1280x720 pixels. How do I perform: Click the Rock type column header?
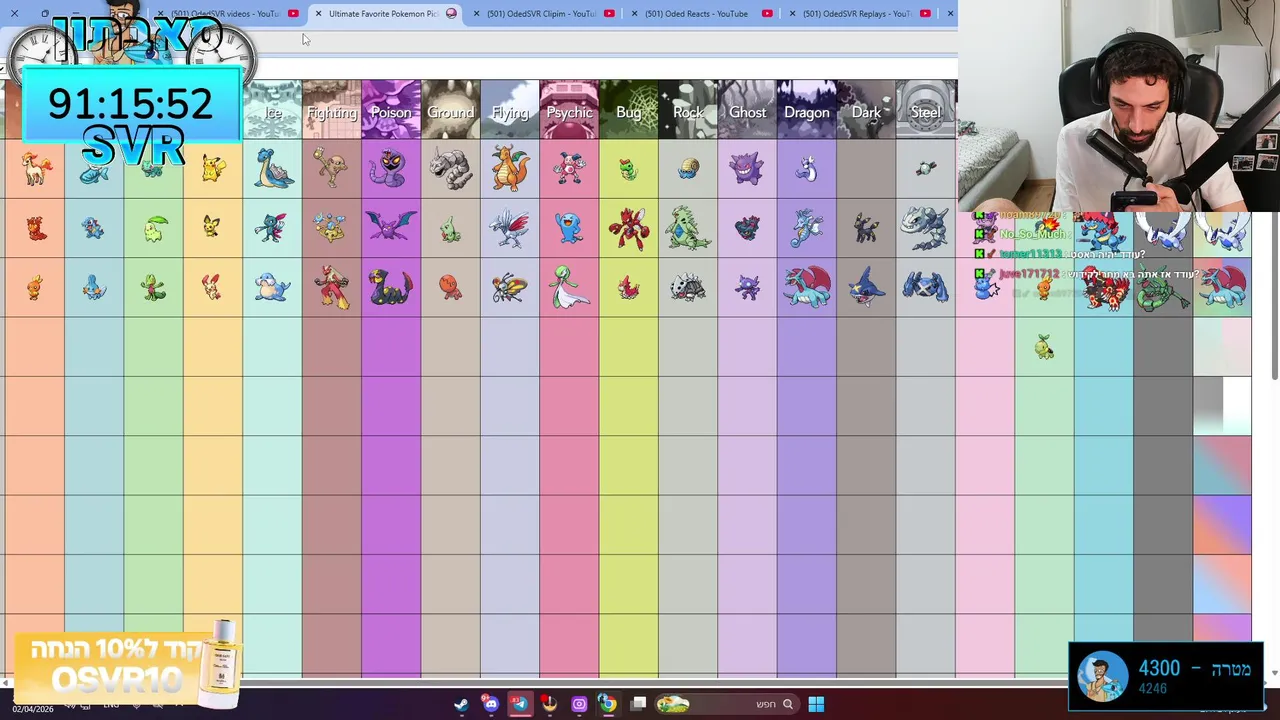(688, 109)
